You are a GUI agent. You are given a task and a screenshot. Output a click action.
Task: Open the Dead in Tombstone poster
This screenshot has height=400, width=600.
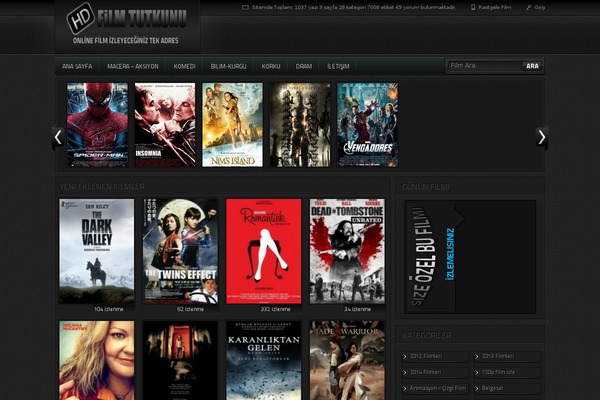coord(347,251)
